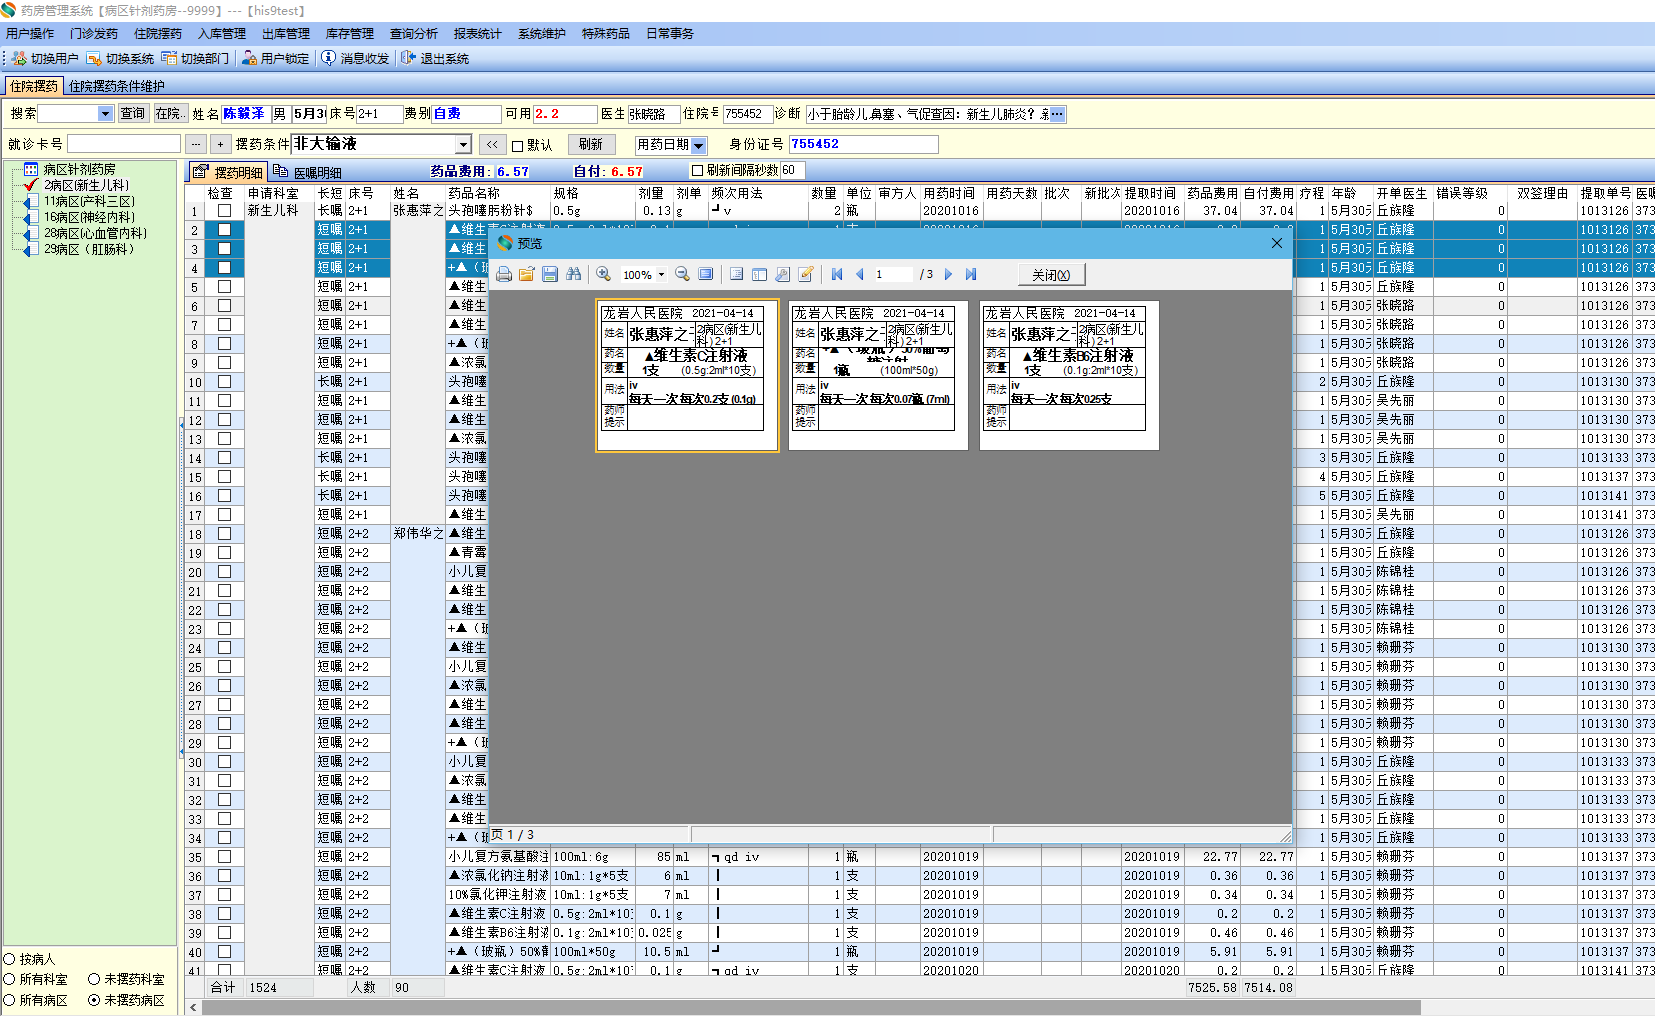Toggle the 刷新间隔秒数 checkbox

point(698,170)
